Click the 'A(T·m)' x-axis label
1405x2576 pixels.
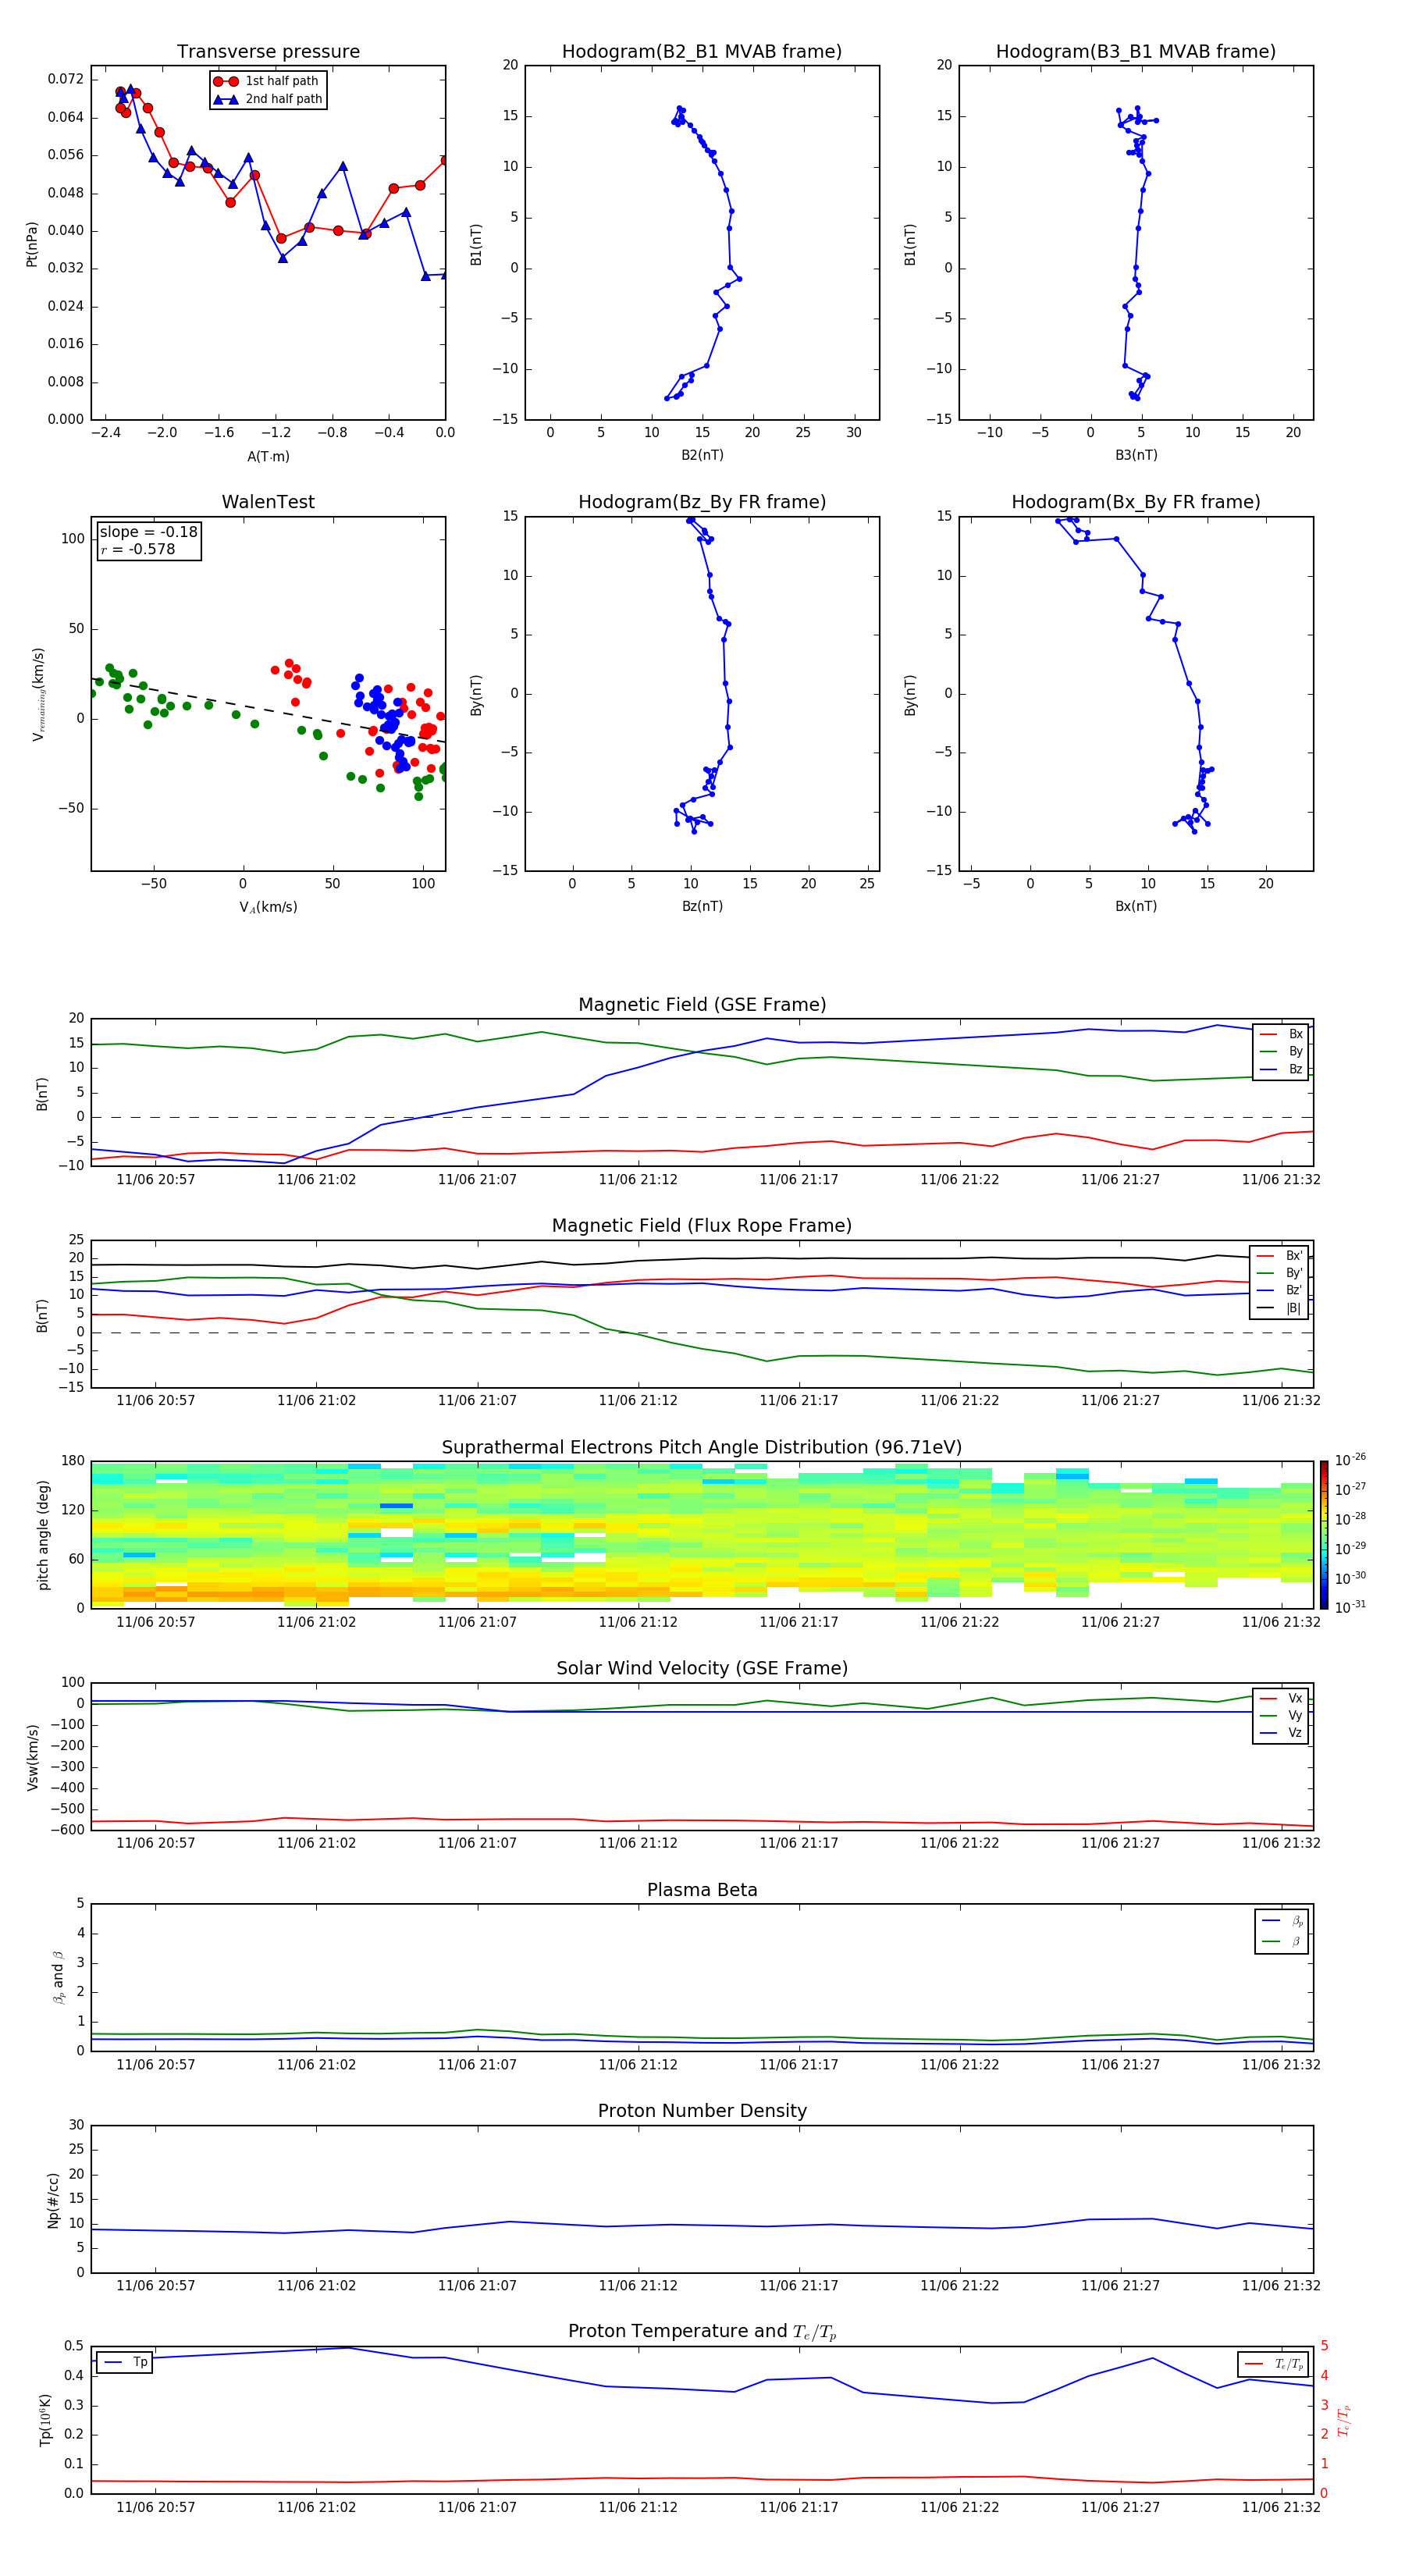click(268, 456)
